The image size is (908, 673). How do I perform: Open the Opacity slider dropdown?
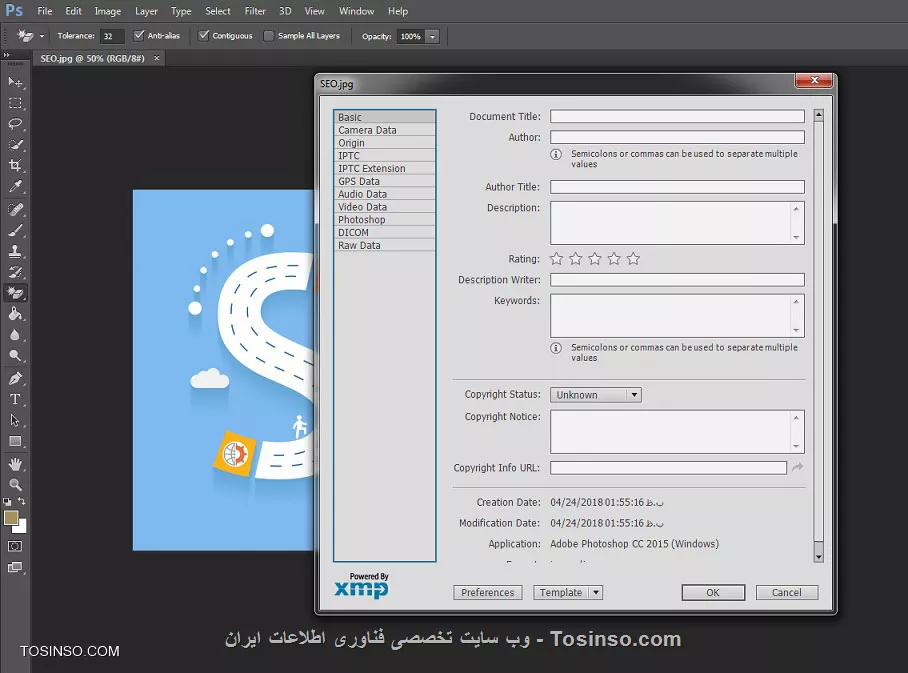[x=432, y=36]
